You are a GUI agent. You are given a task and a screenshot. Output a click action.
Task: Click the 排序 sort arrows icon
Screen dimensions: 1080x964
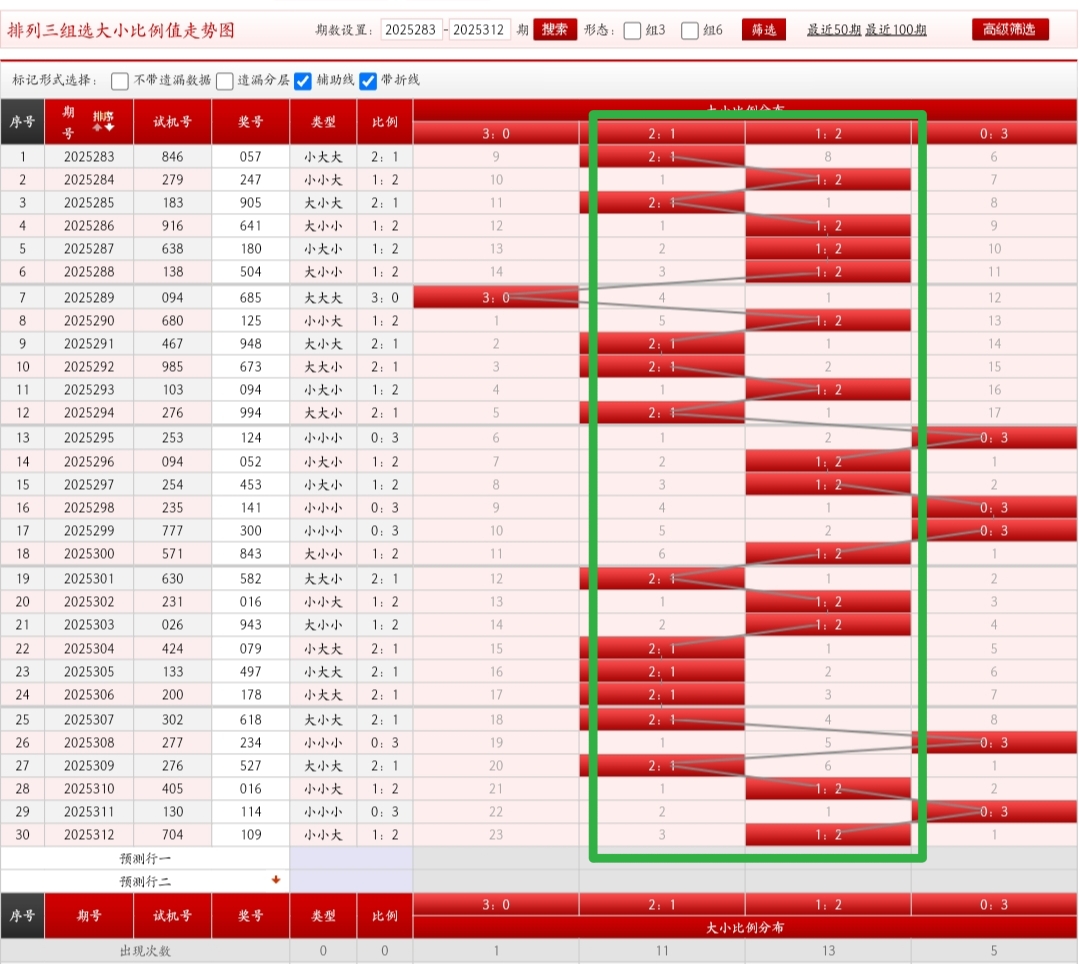[103, 121]
